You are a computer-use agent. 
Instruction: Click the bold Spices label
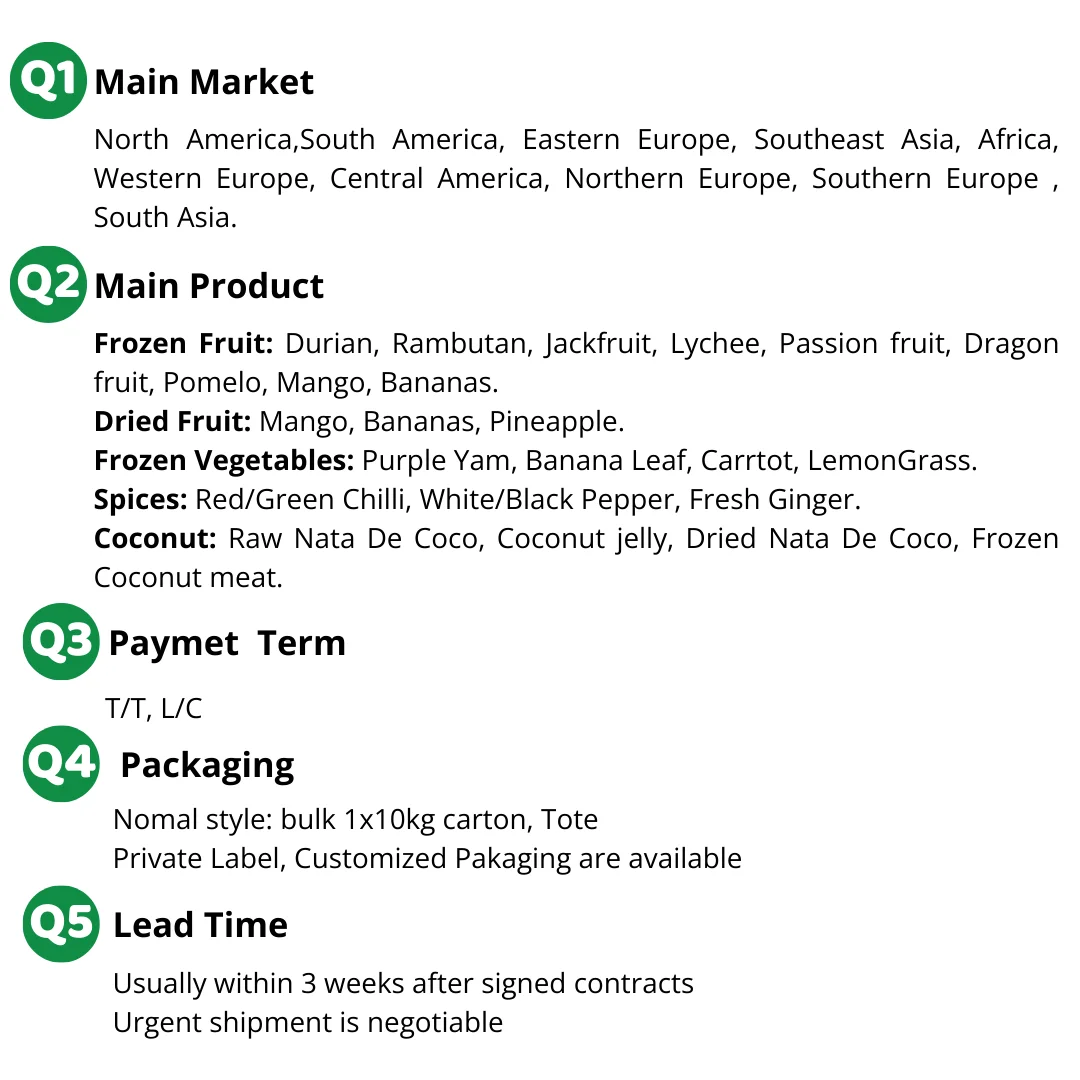[141, 500]
